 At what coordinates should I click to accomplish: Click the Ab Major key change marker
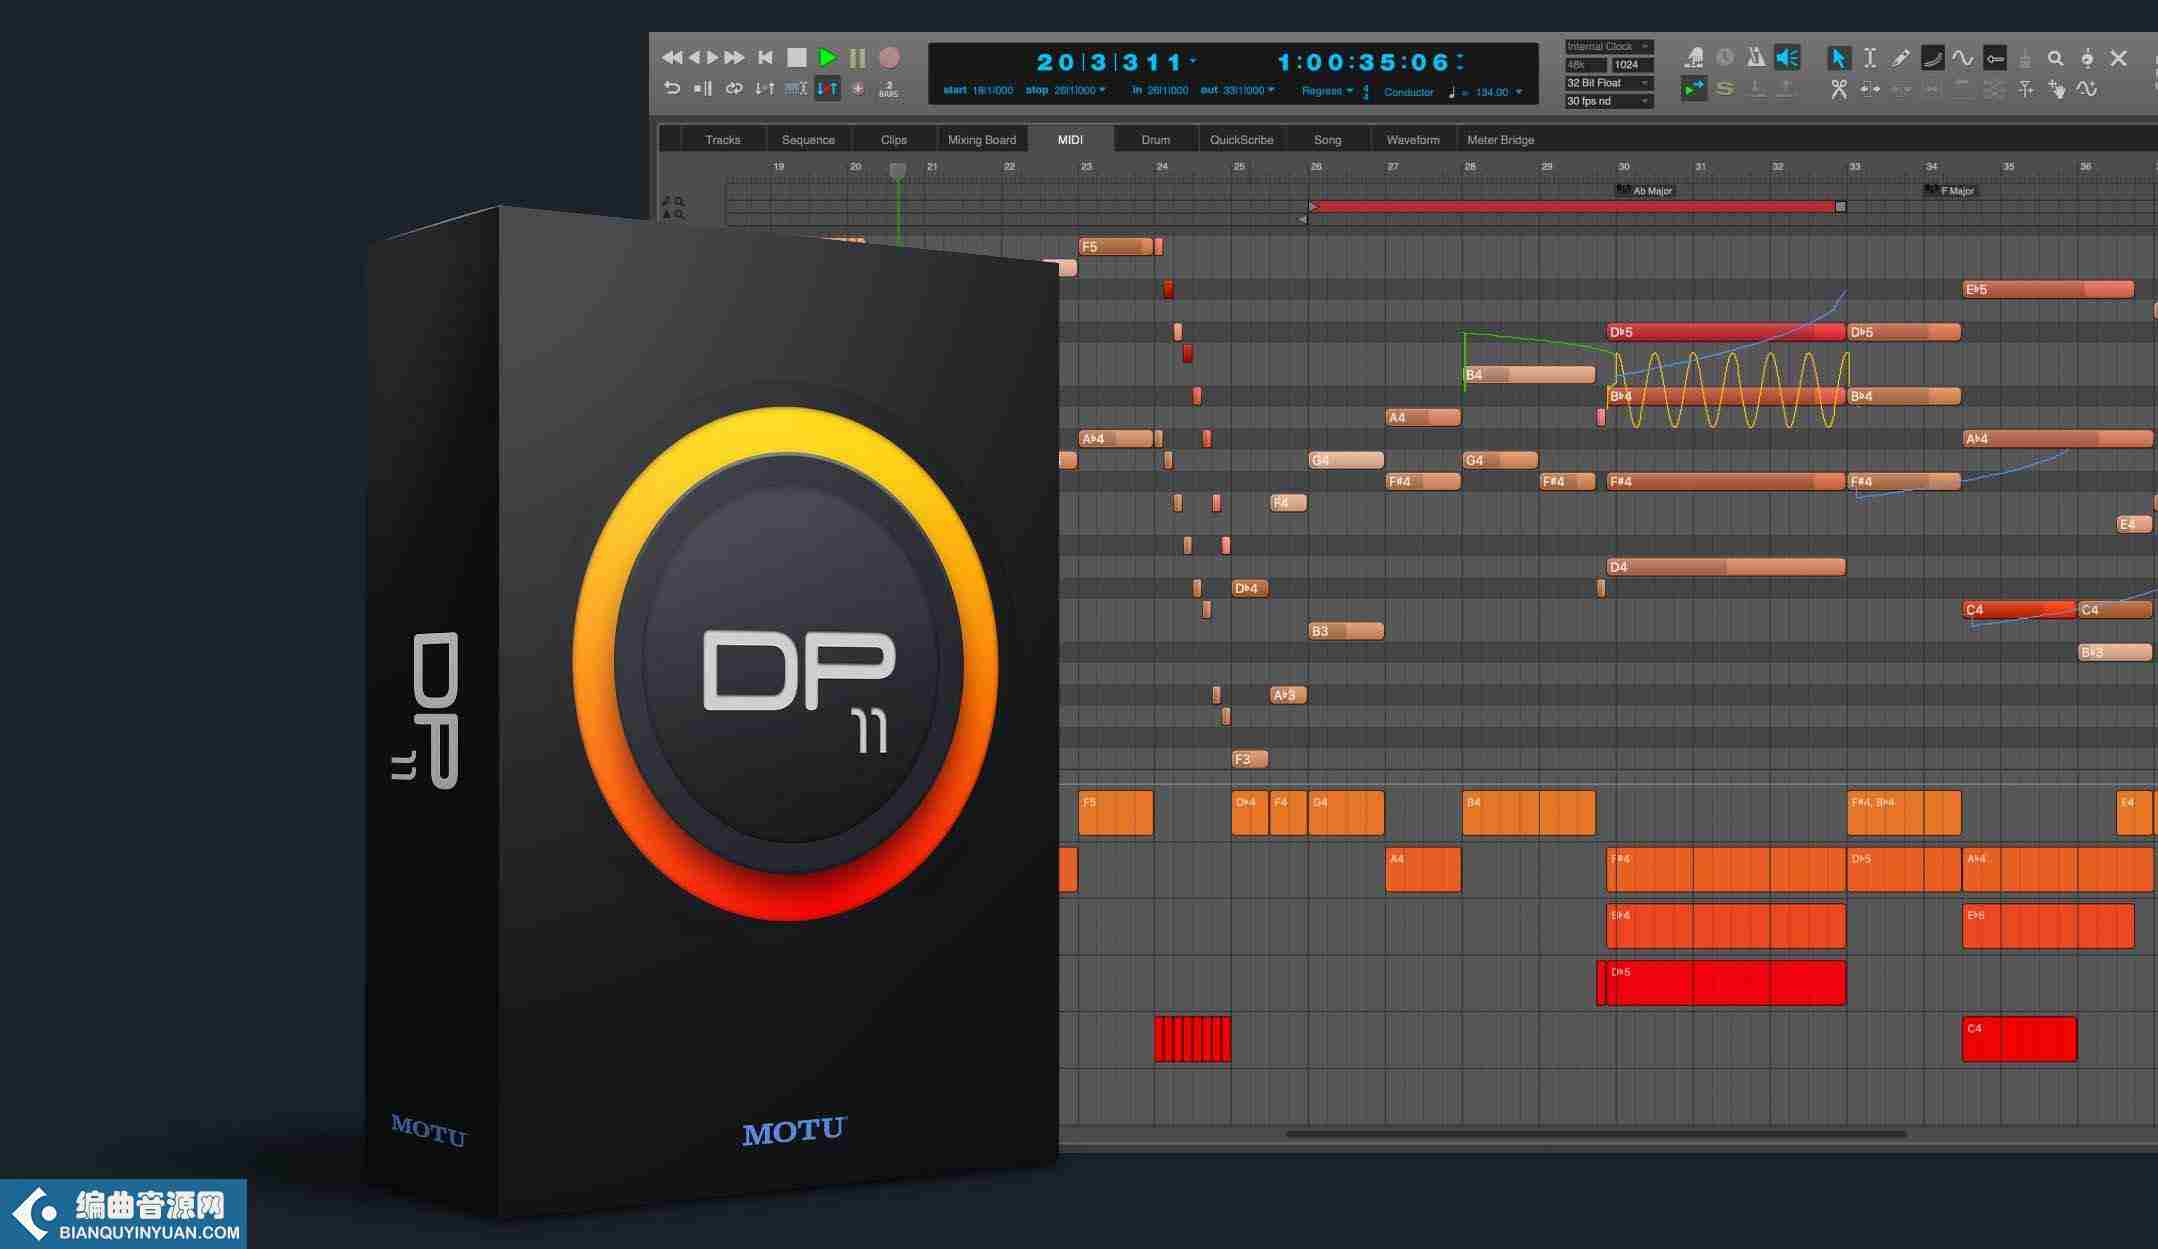(x=1645, y=190)
